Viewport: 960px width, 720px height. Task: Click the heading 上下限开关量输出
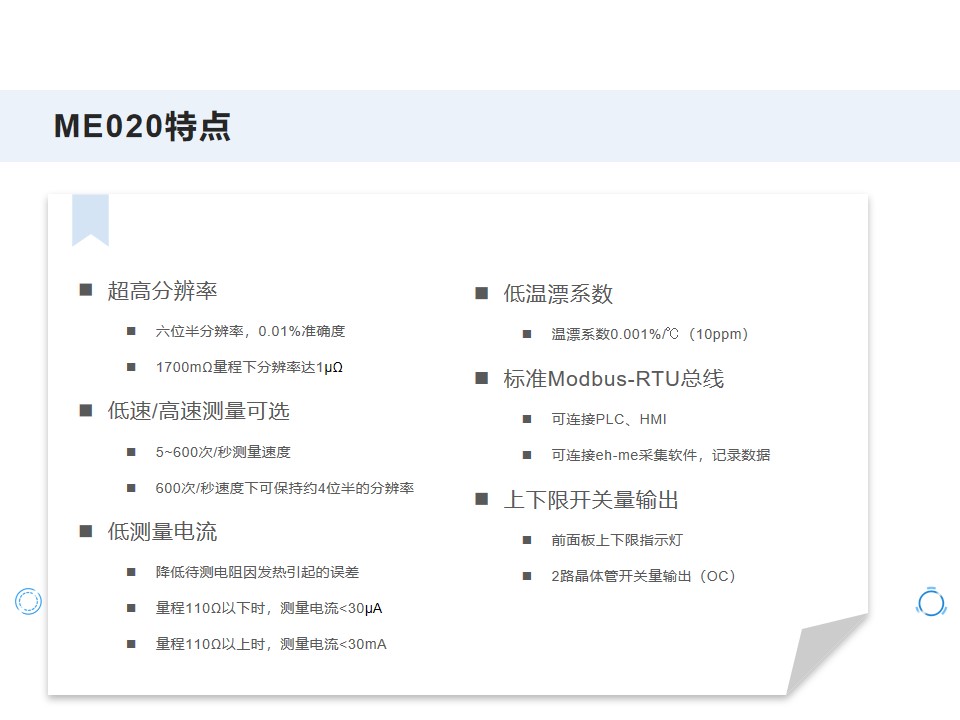pos(591,500)
